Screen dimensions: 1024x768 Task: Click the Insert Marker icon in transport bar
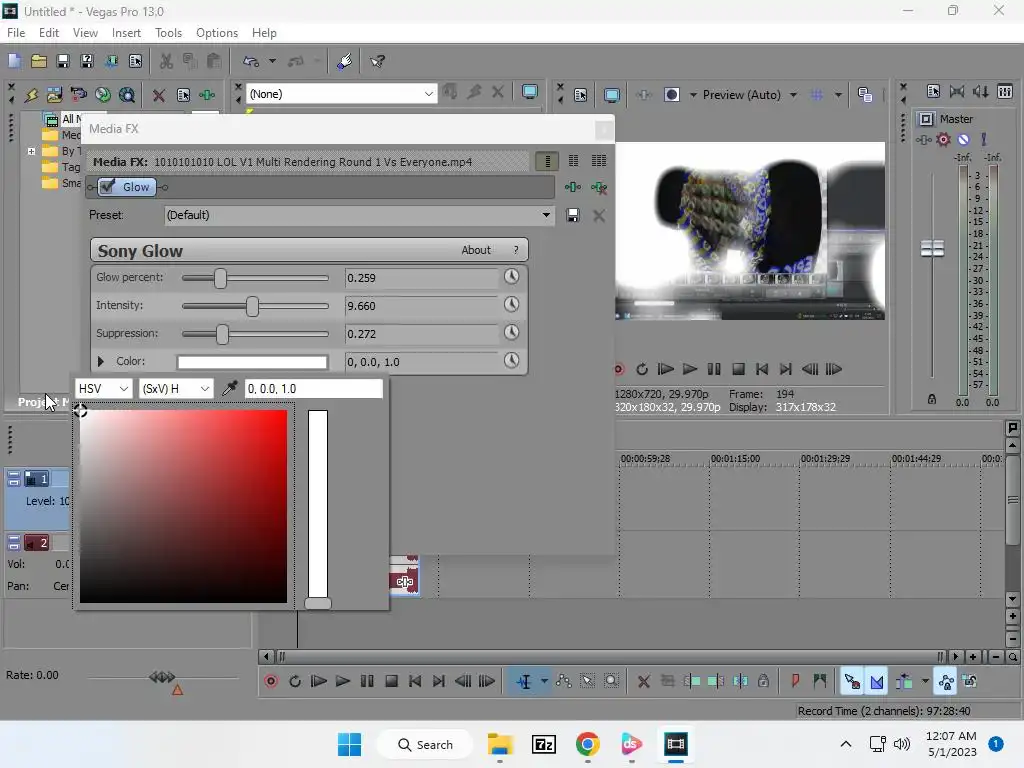coord(795,681)
